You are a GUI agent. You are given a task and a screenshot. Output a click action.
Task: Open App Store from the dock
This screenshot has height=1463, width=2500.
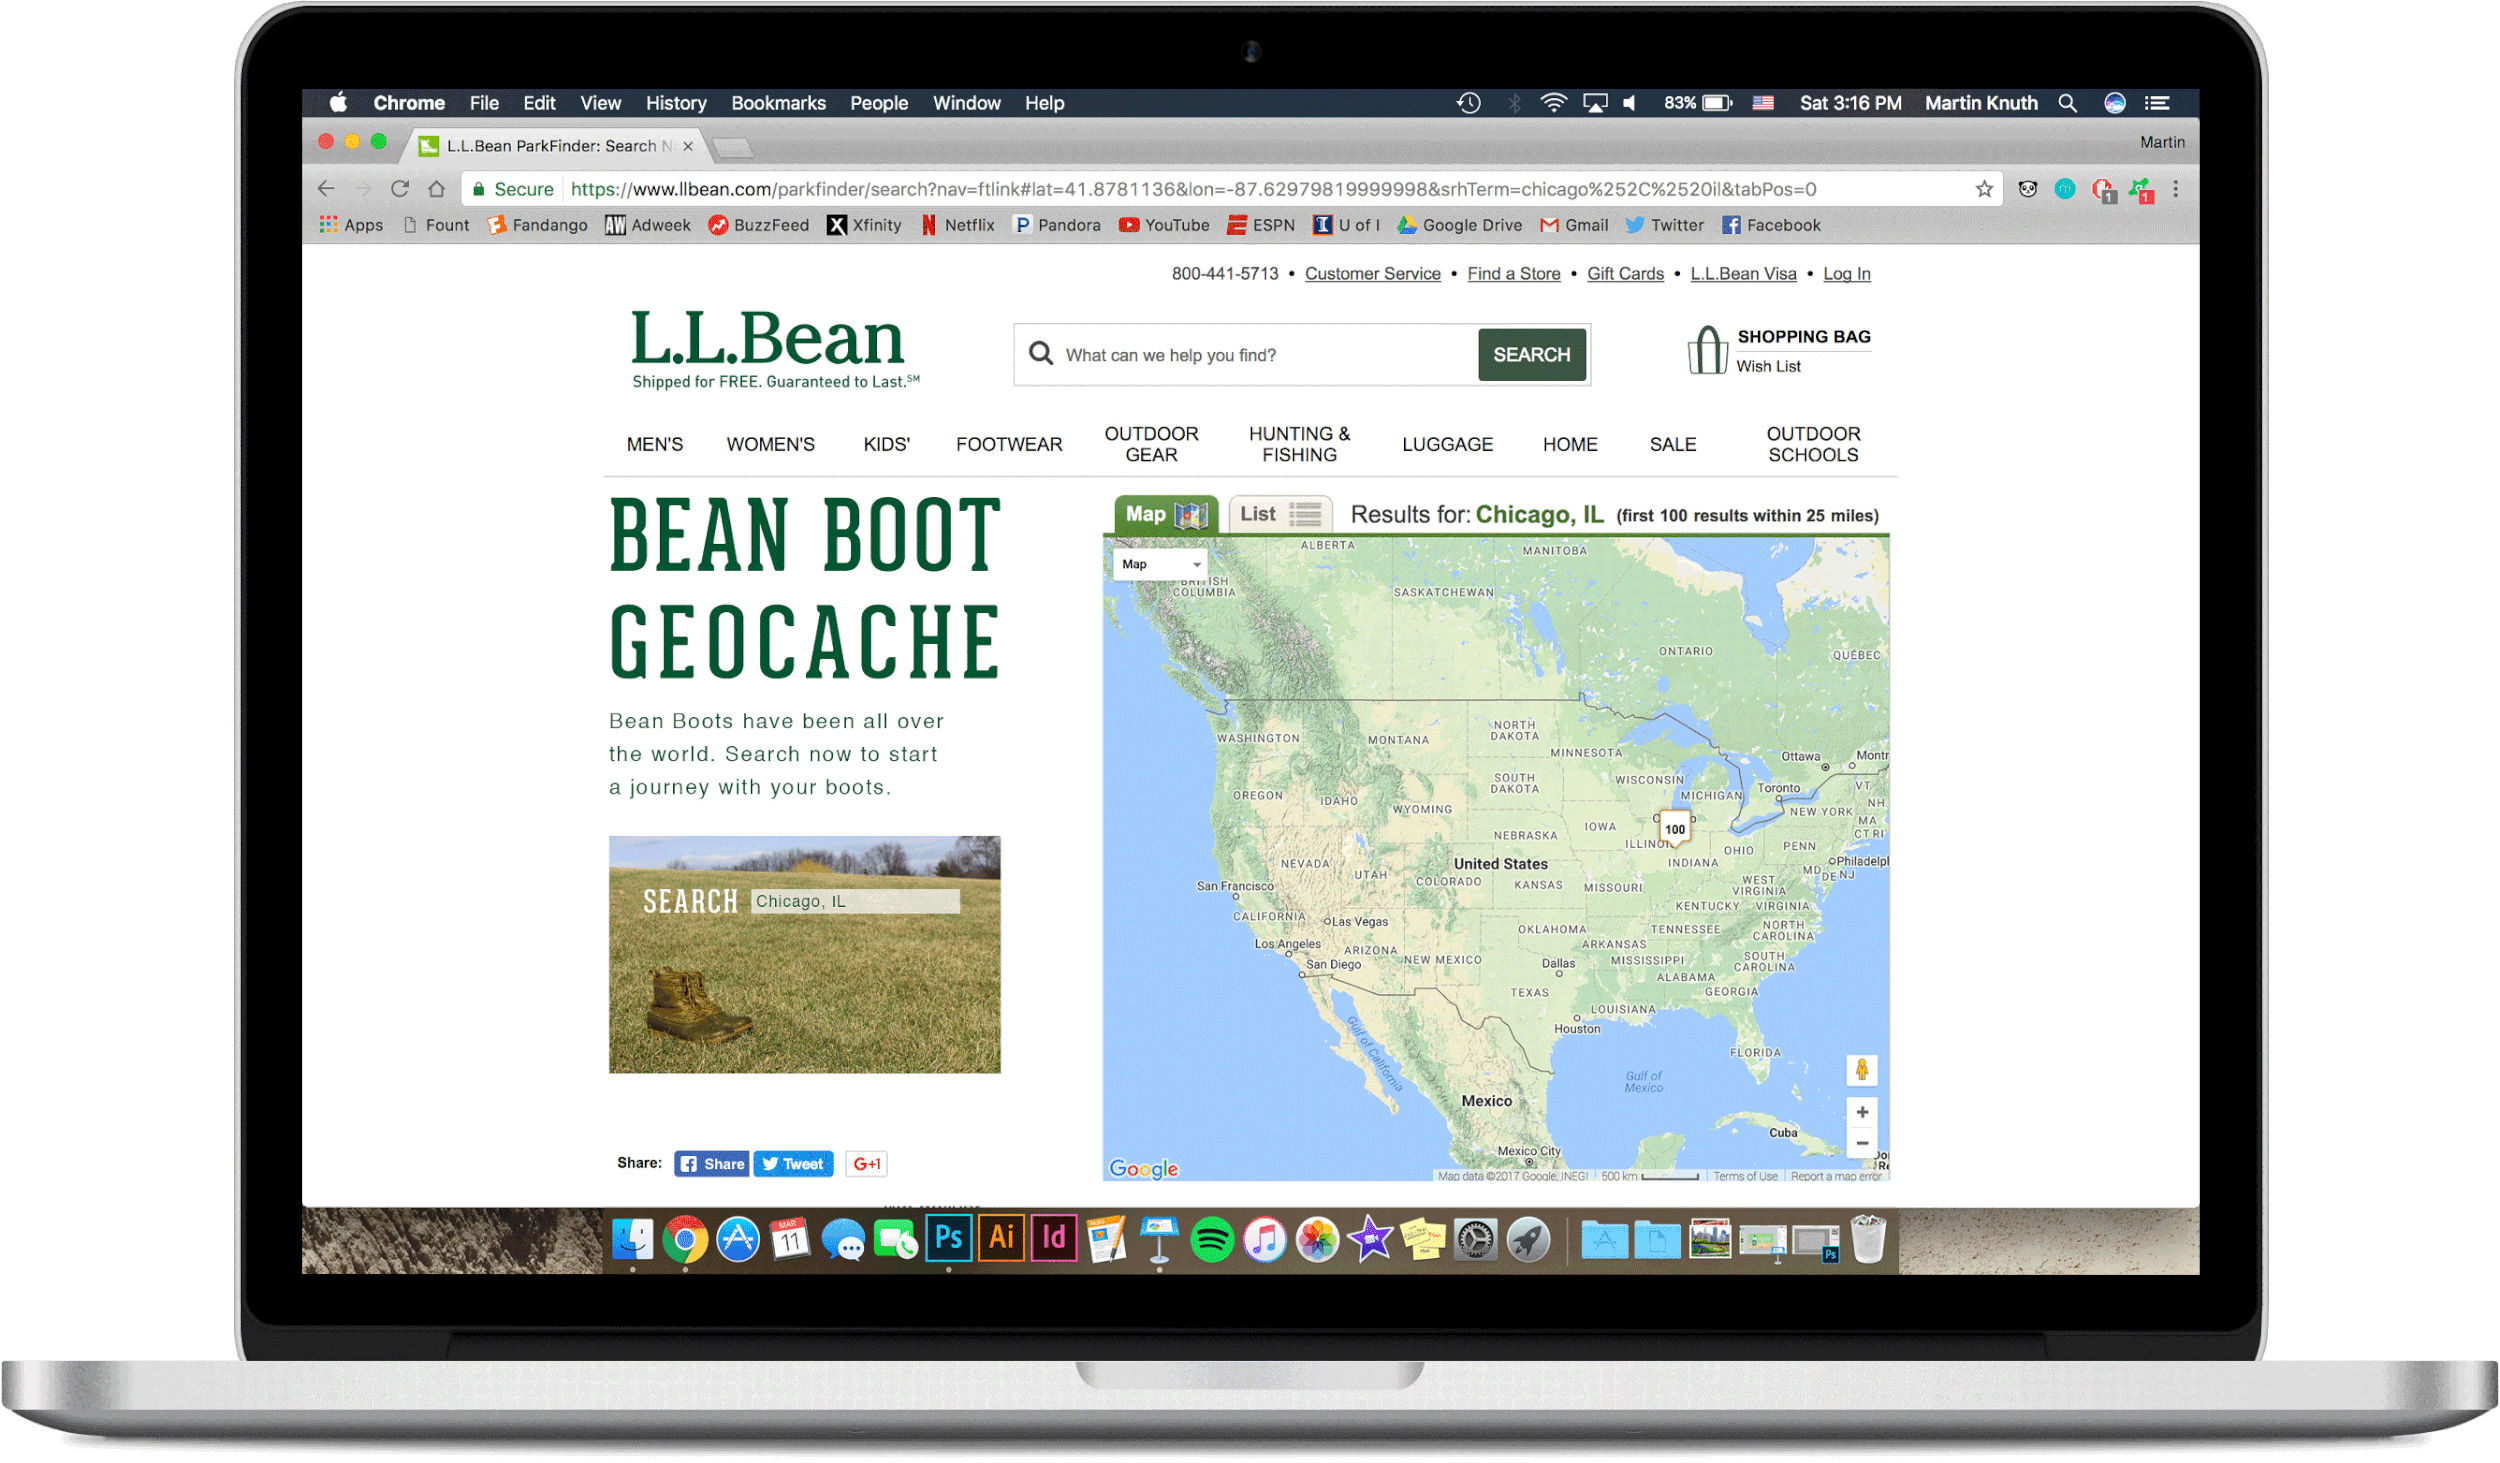(x=738, y=1240)
